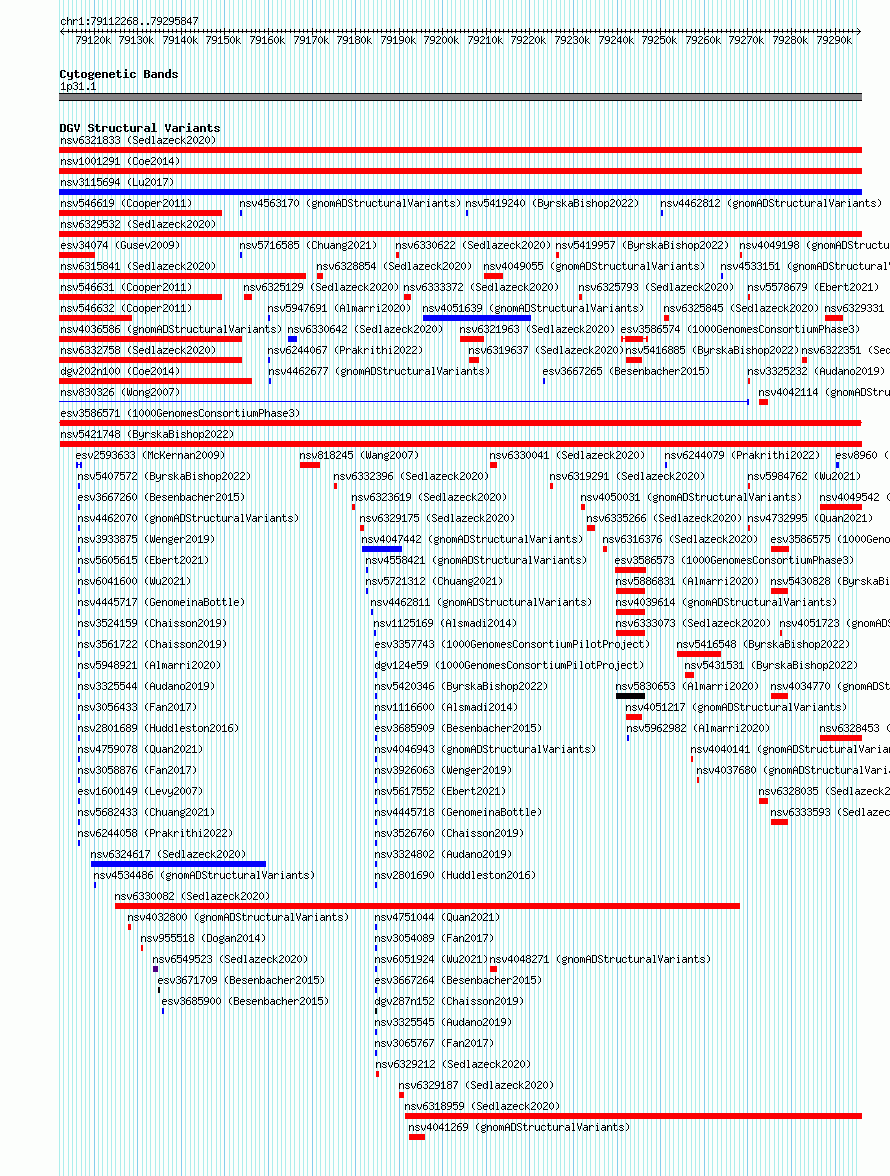Image resolution: width=890 pixels, height=1176 pixels.
Task: Select nsv4462812 (gnomADStructuralVariants) label
Action: coord(771,203)
